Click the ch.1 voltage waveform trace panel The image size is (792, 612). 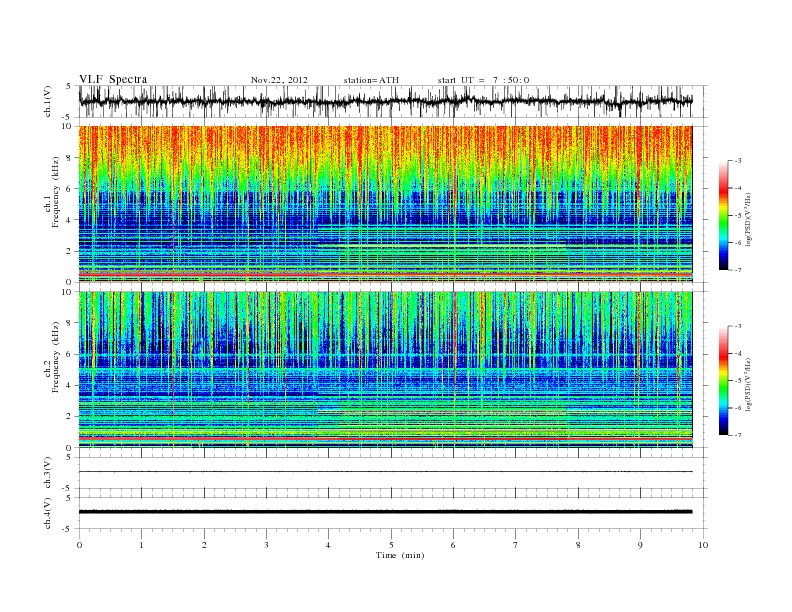pyautogui.click(x=393, y=101)
